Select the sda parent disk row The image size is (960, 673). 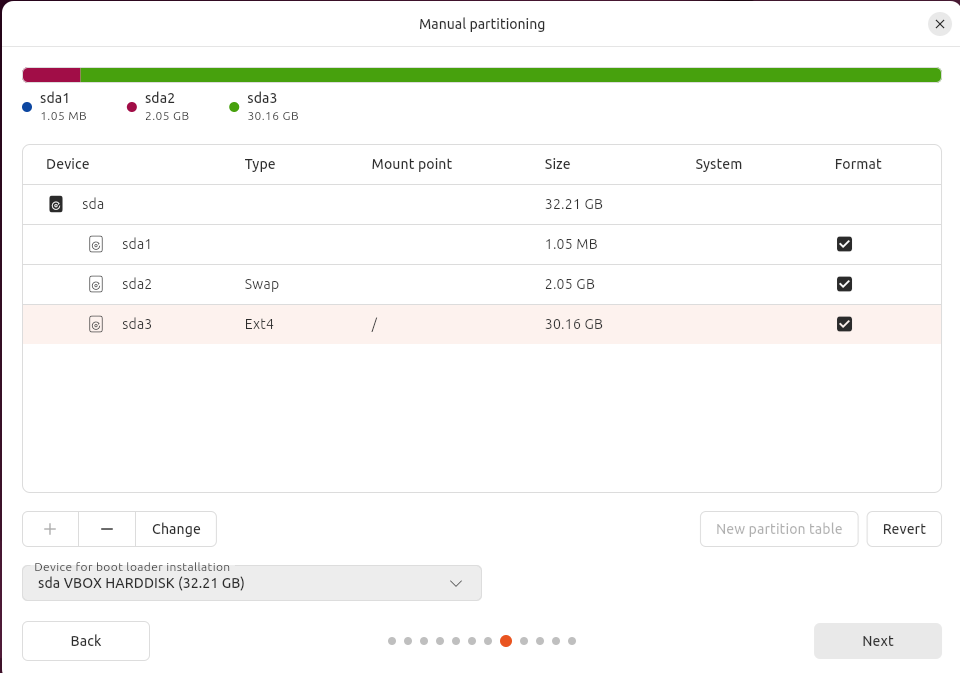(300, 204)
